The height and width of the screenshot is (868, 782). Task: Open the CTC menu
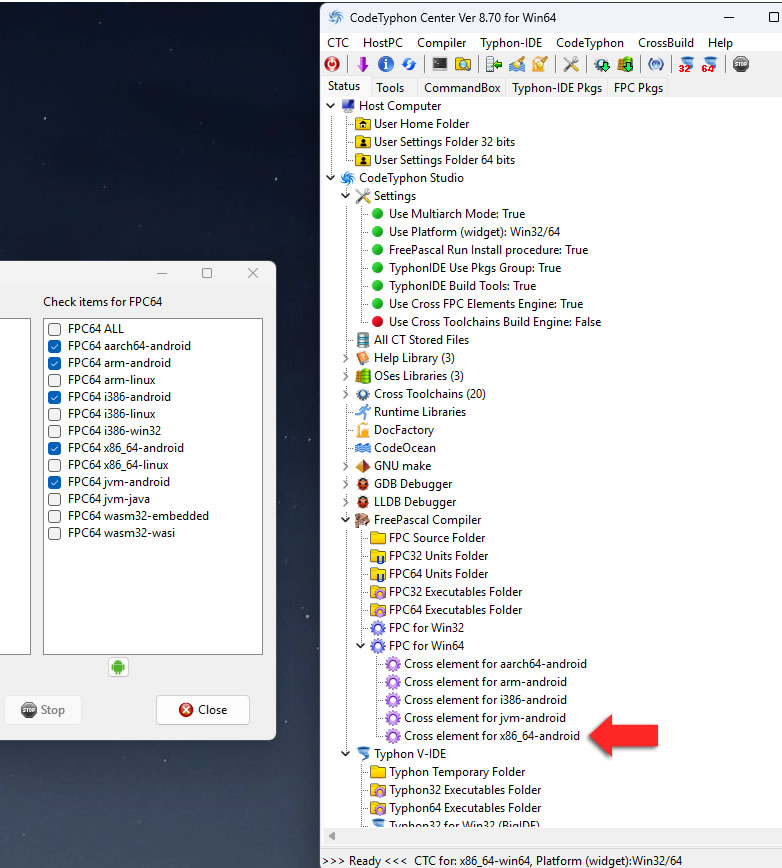tap(338, 43)
